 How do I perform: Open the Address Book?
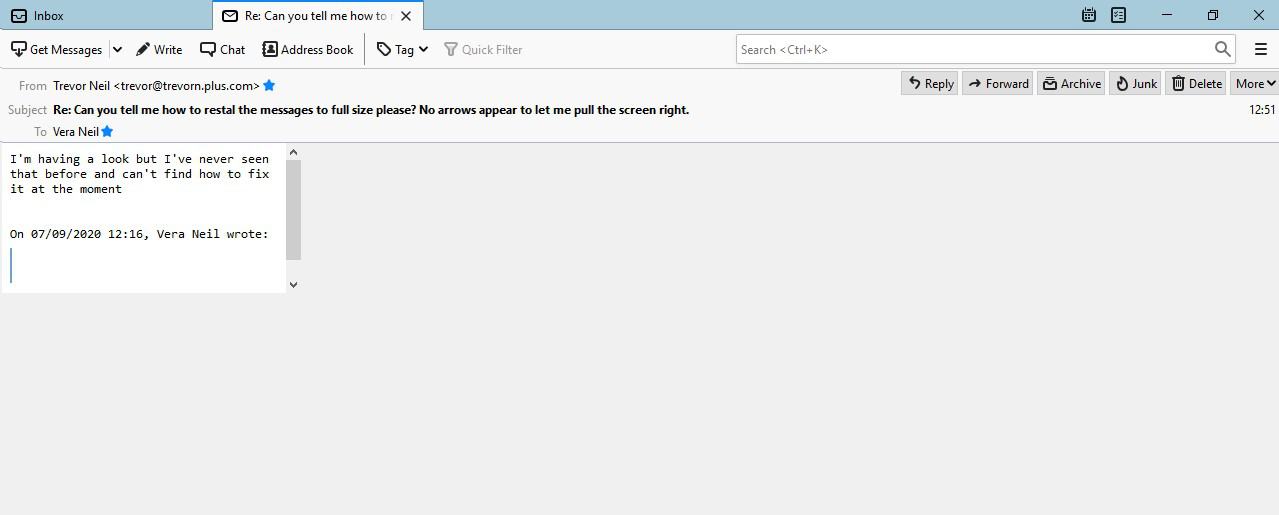[x=308, y=49]
